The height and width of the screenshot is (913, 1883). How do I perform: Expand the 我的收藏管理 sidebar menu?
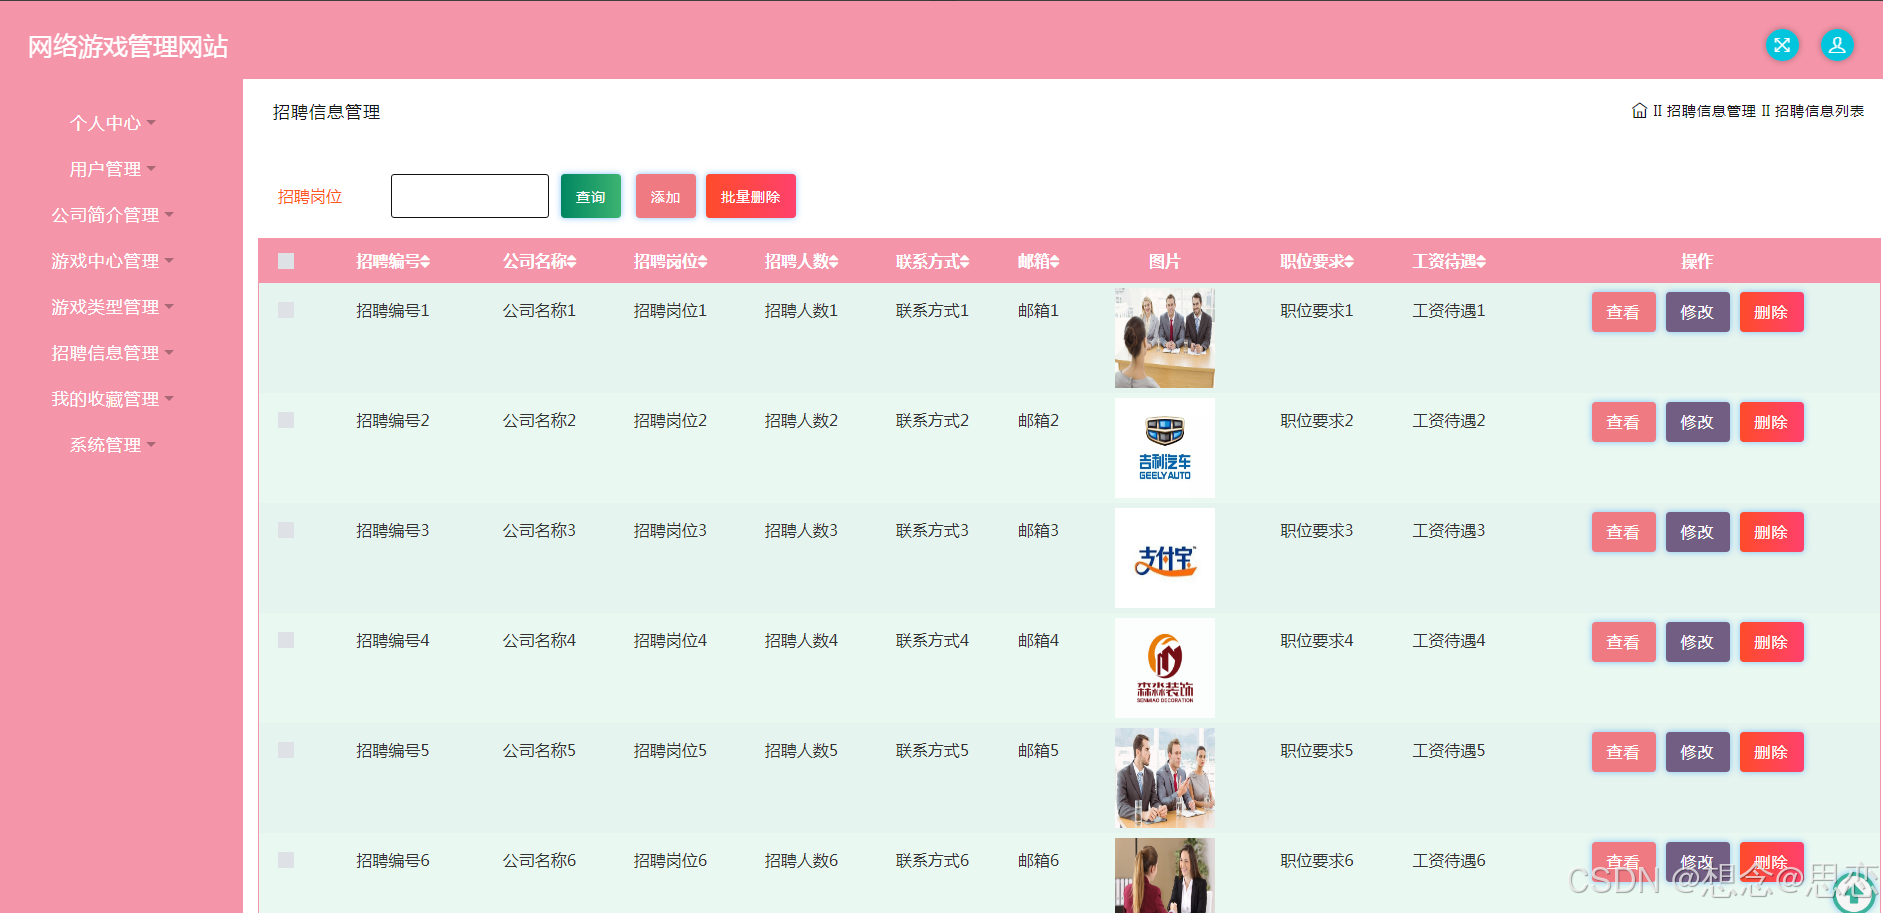113,399
